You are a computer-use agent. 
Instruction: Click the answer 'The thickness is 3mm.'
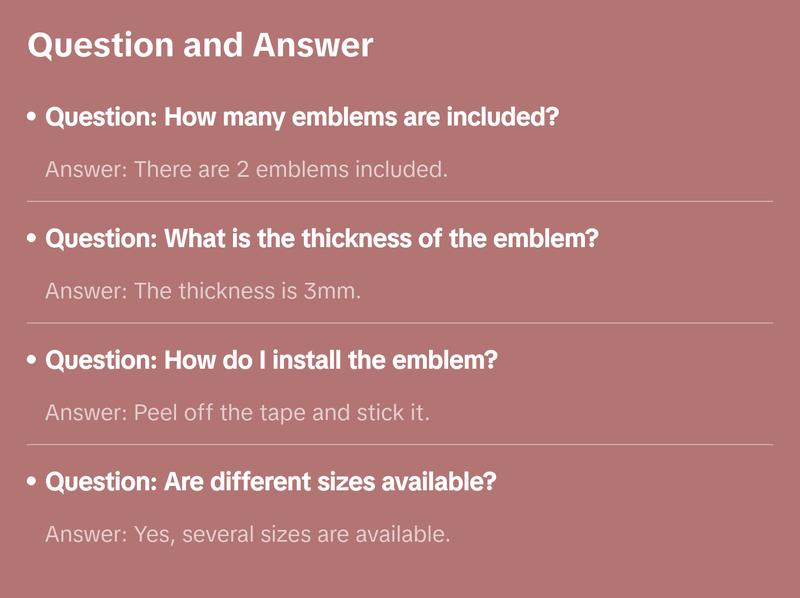[203, 291]
